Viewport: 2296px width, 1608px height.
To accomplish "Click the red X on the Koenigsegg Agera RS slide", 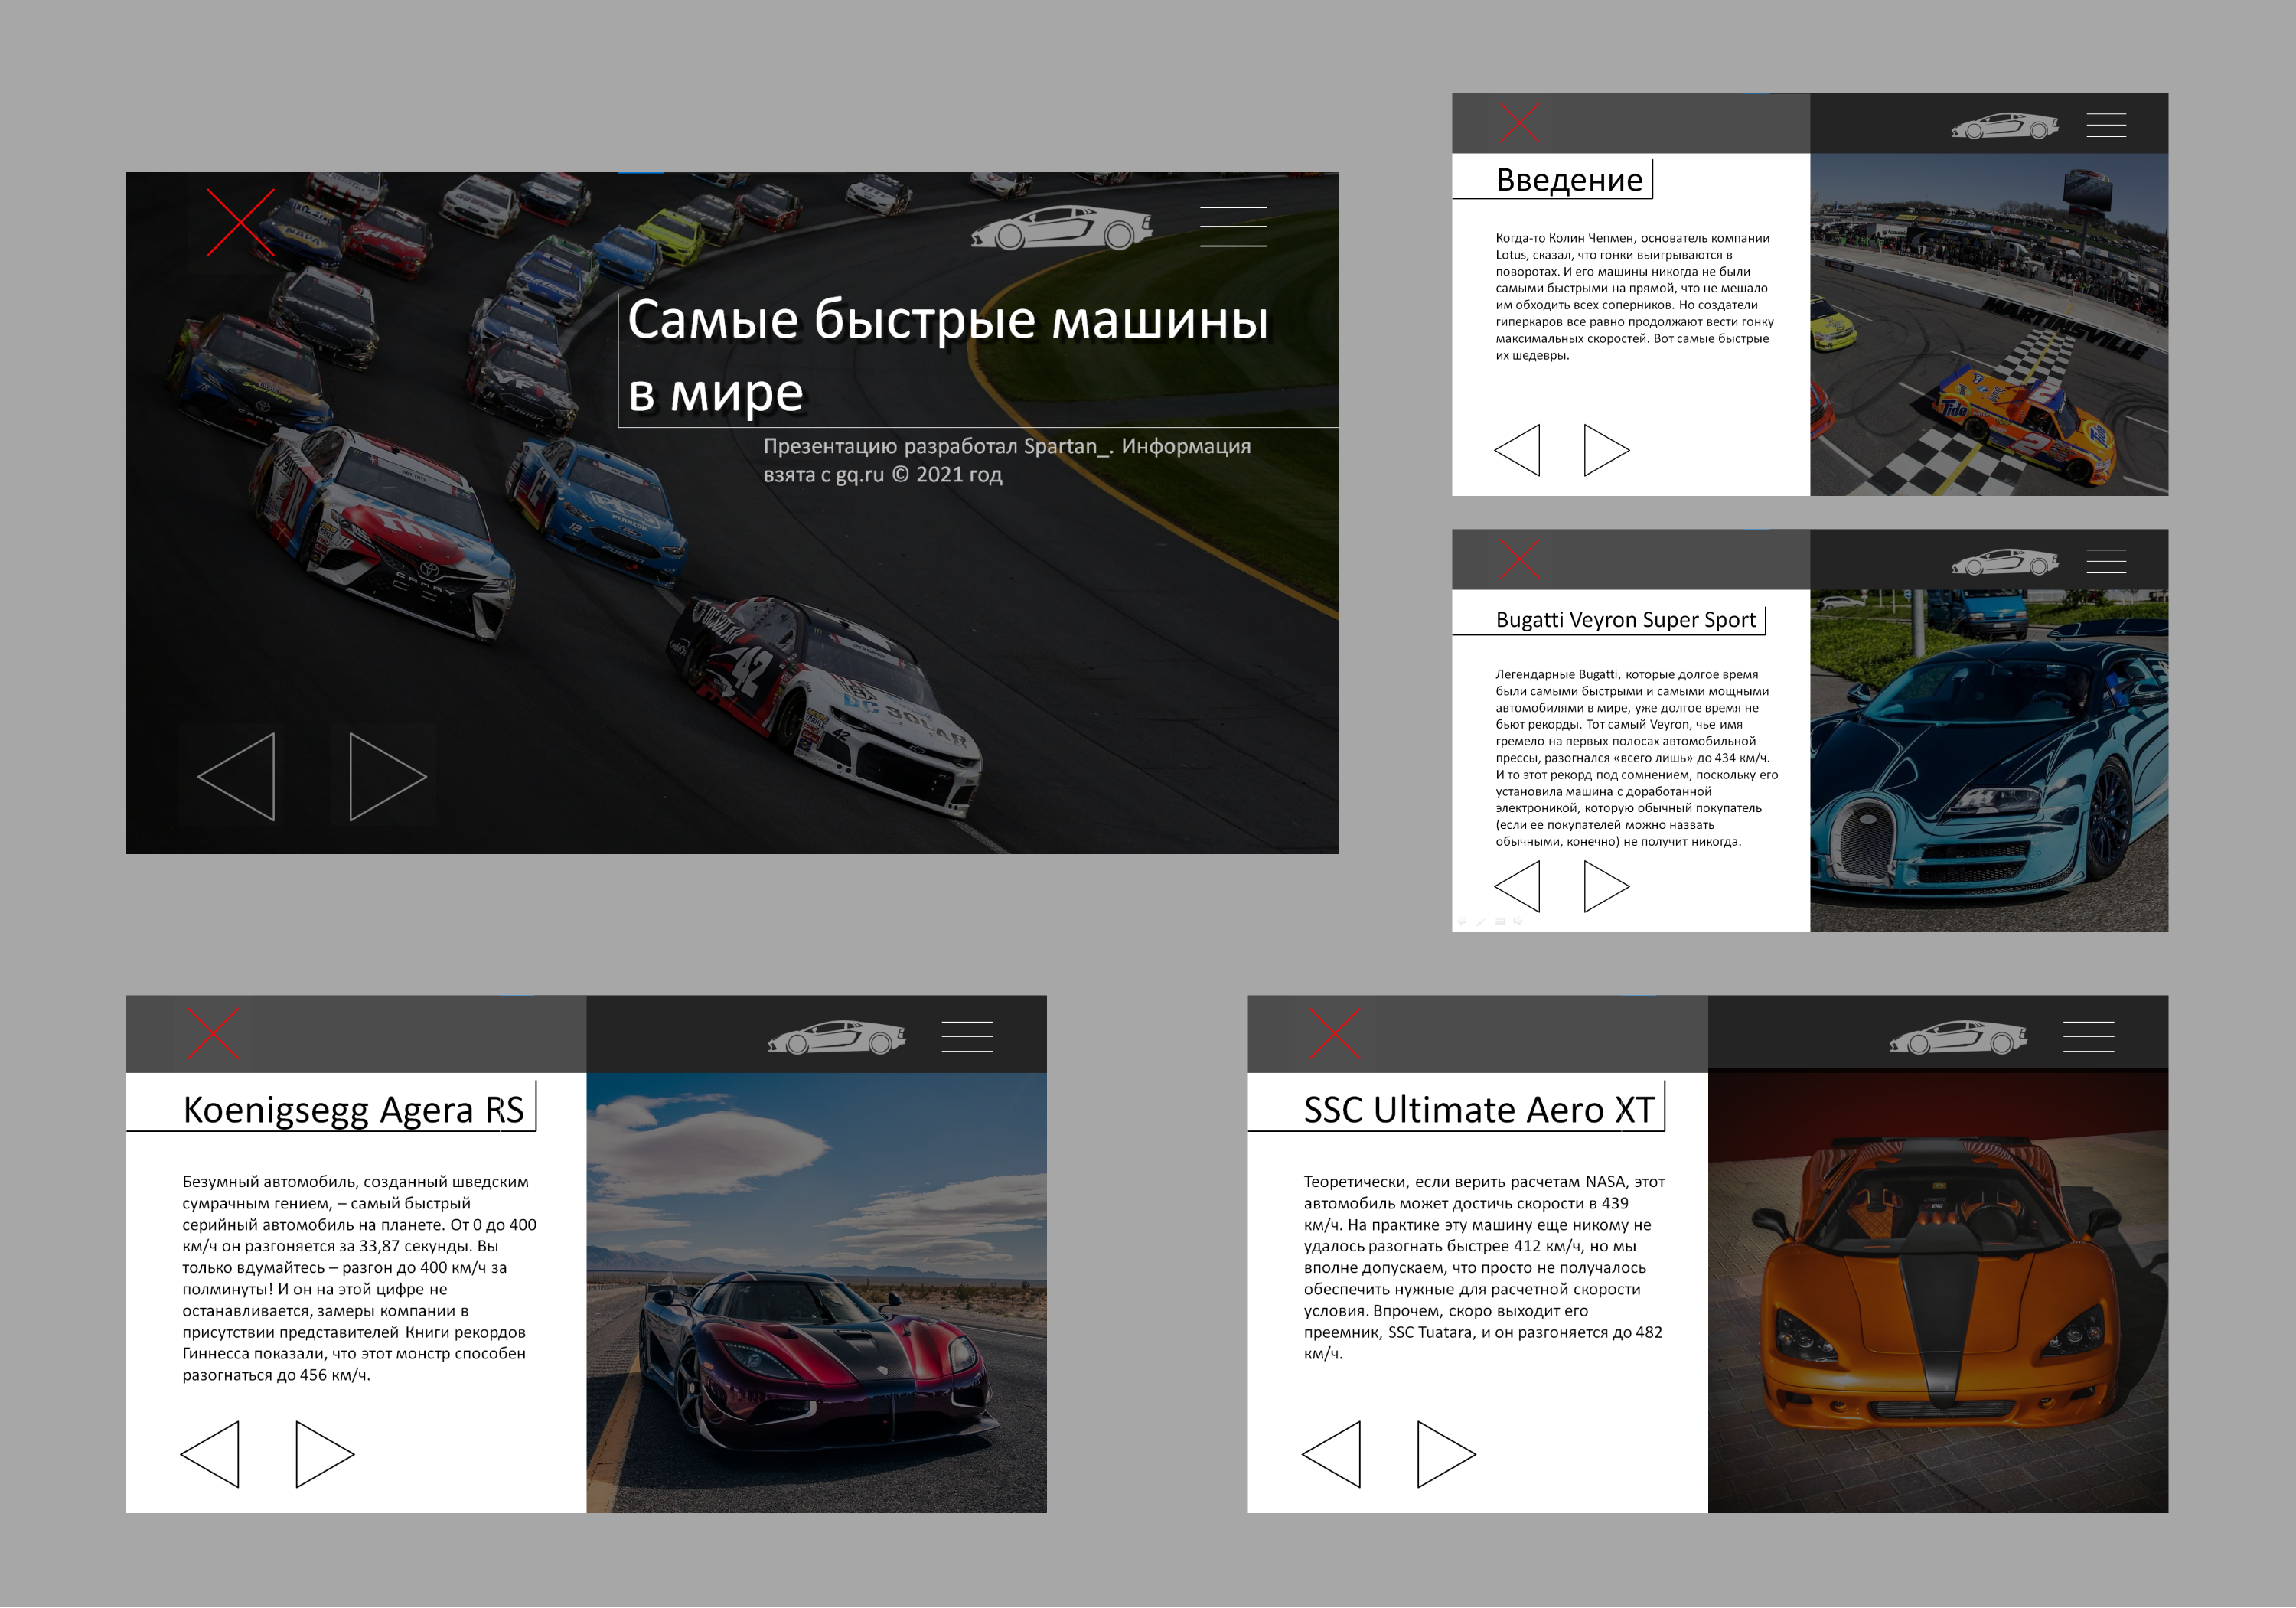I will tap(213, 1033).
